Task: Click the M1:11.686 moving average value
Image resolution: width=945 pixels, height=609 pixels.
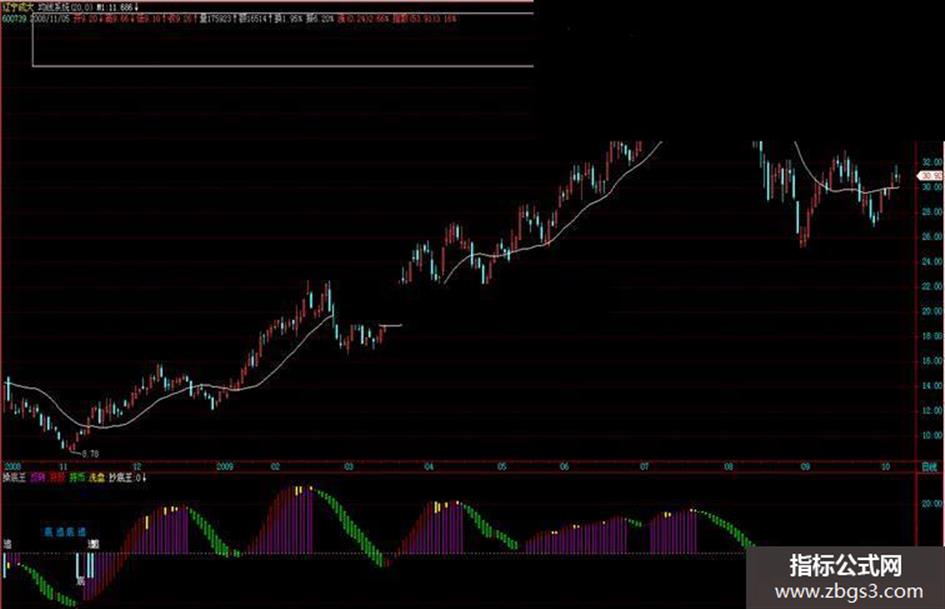Action: click(x=116, y=8)
